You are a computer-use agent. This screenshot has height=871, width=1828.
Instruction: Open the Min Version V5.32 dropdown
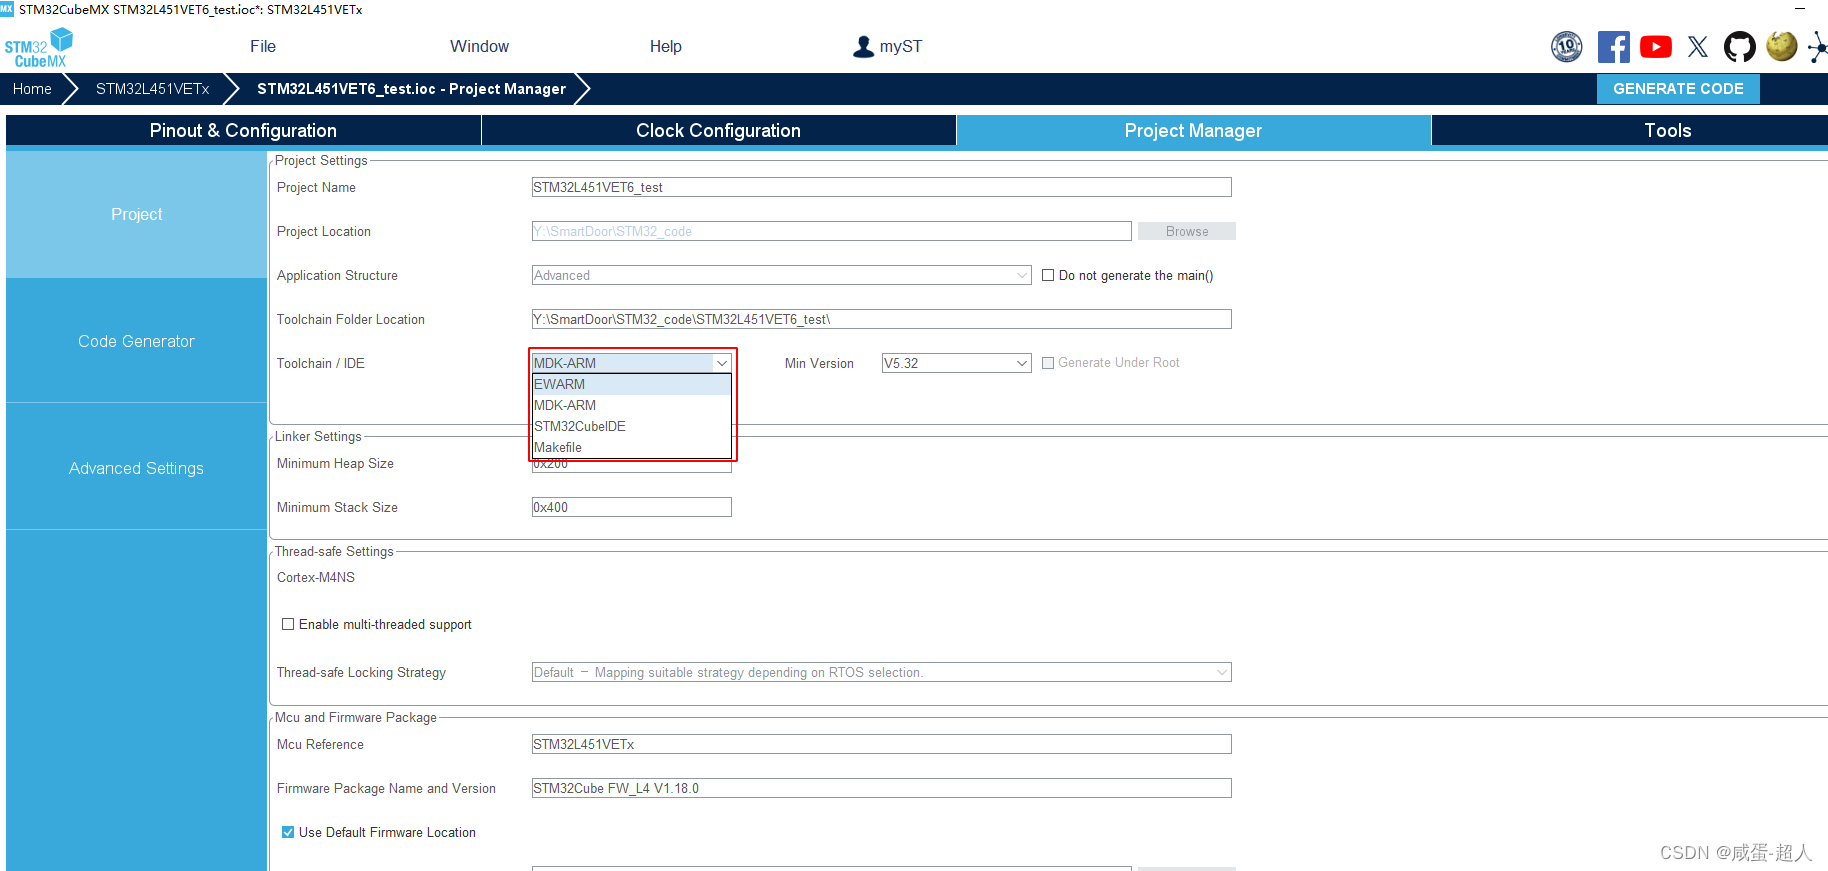pos(956,363)
